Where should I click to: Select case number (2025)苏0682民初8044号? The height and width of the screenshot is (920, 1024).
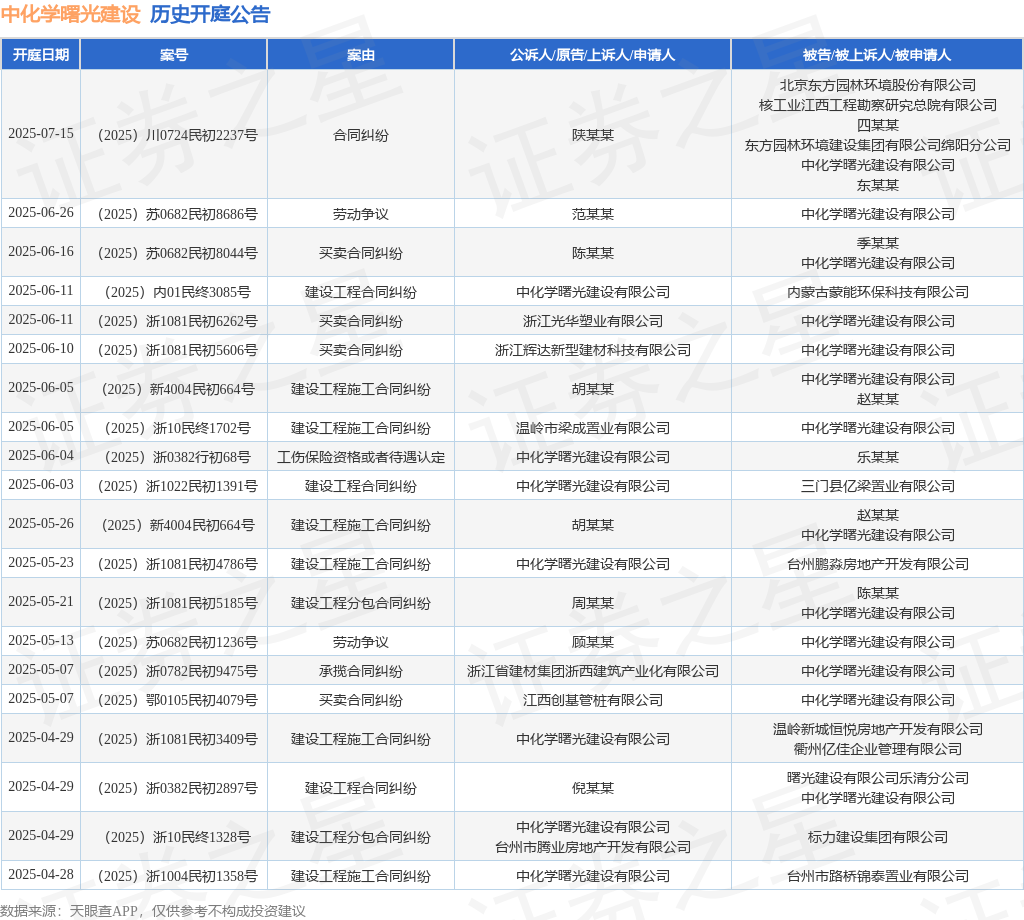pos(178,253)
